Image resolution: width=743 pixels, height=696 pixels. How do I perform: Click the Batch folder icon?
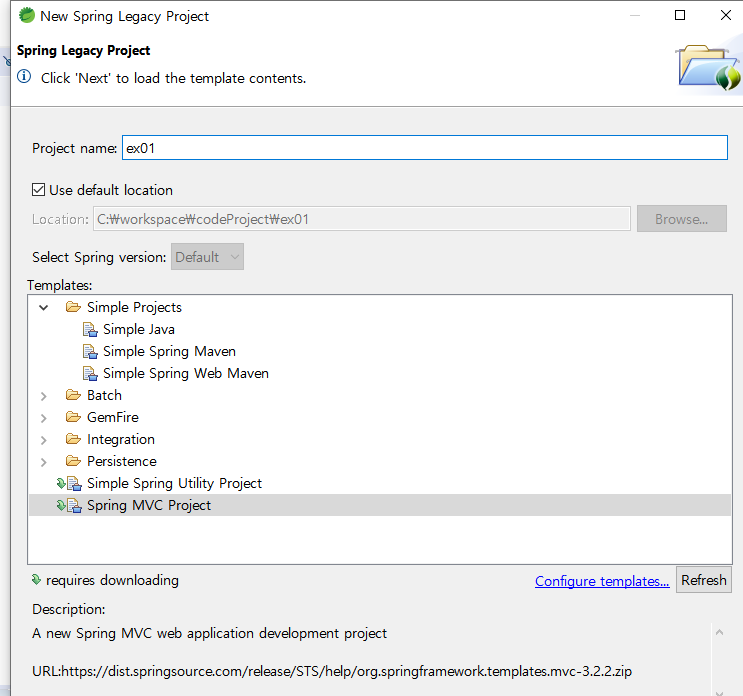click(x=73, y=395)
